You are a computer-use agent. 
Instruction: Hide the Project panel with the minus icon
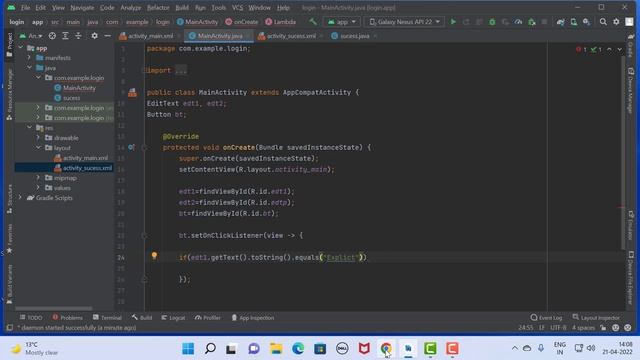[107, 36]
